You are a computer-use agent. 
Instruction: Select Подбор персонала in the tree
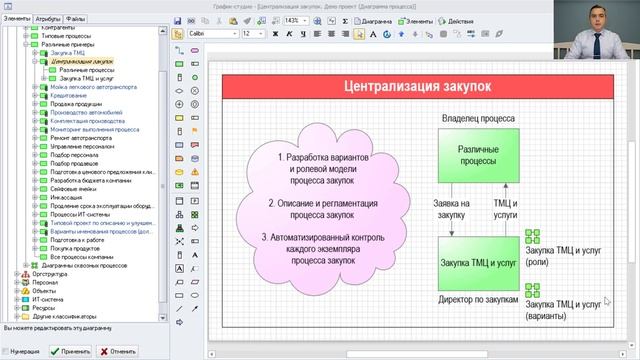tap(74, 155)
